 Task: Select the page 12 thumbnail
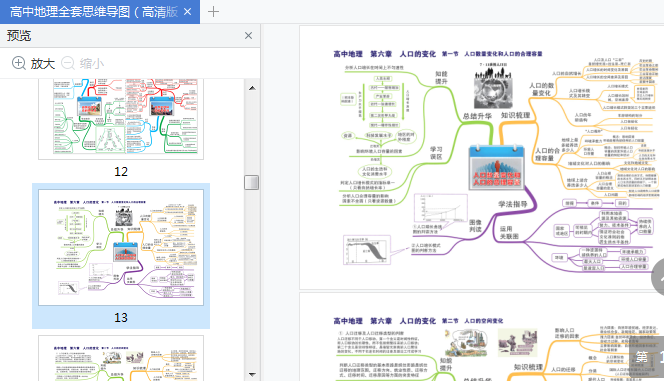(121, 119)
